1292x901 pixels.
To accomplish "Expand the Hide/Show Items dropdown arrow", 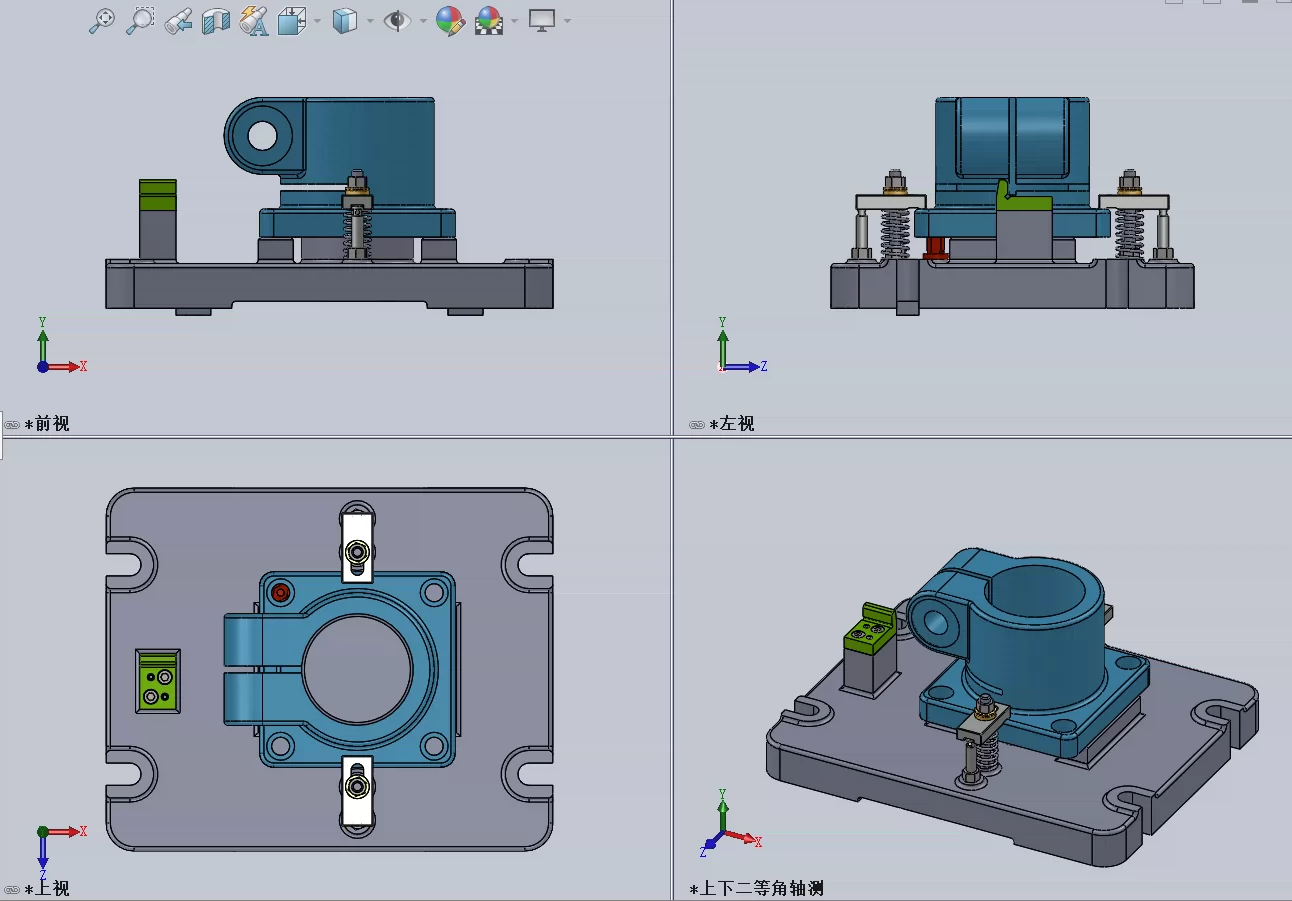I will (422, 21).
